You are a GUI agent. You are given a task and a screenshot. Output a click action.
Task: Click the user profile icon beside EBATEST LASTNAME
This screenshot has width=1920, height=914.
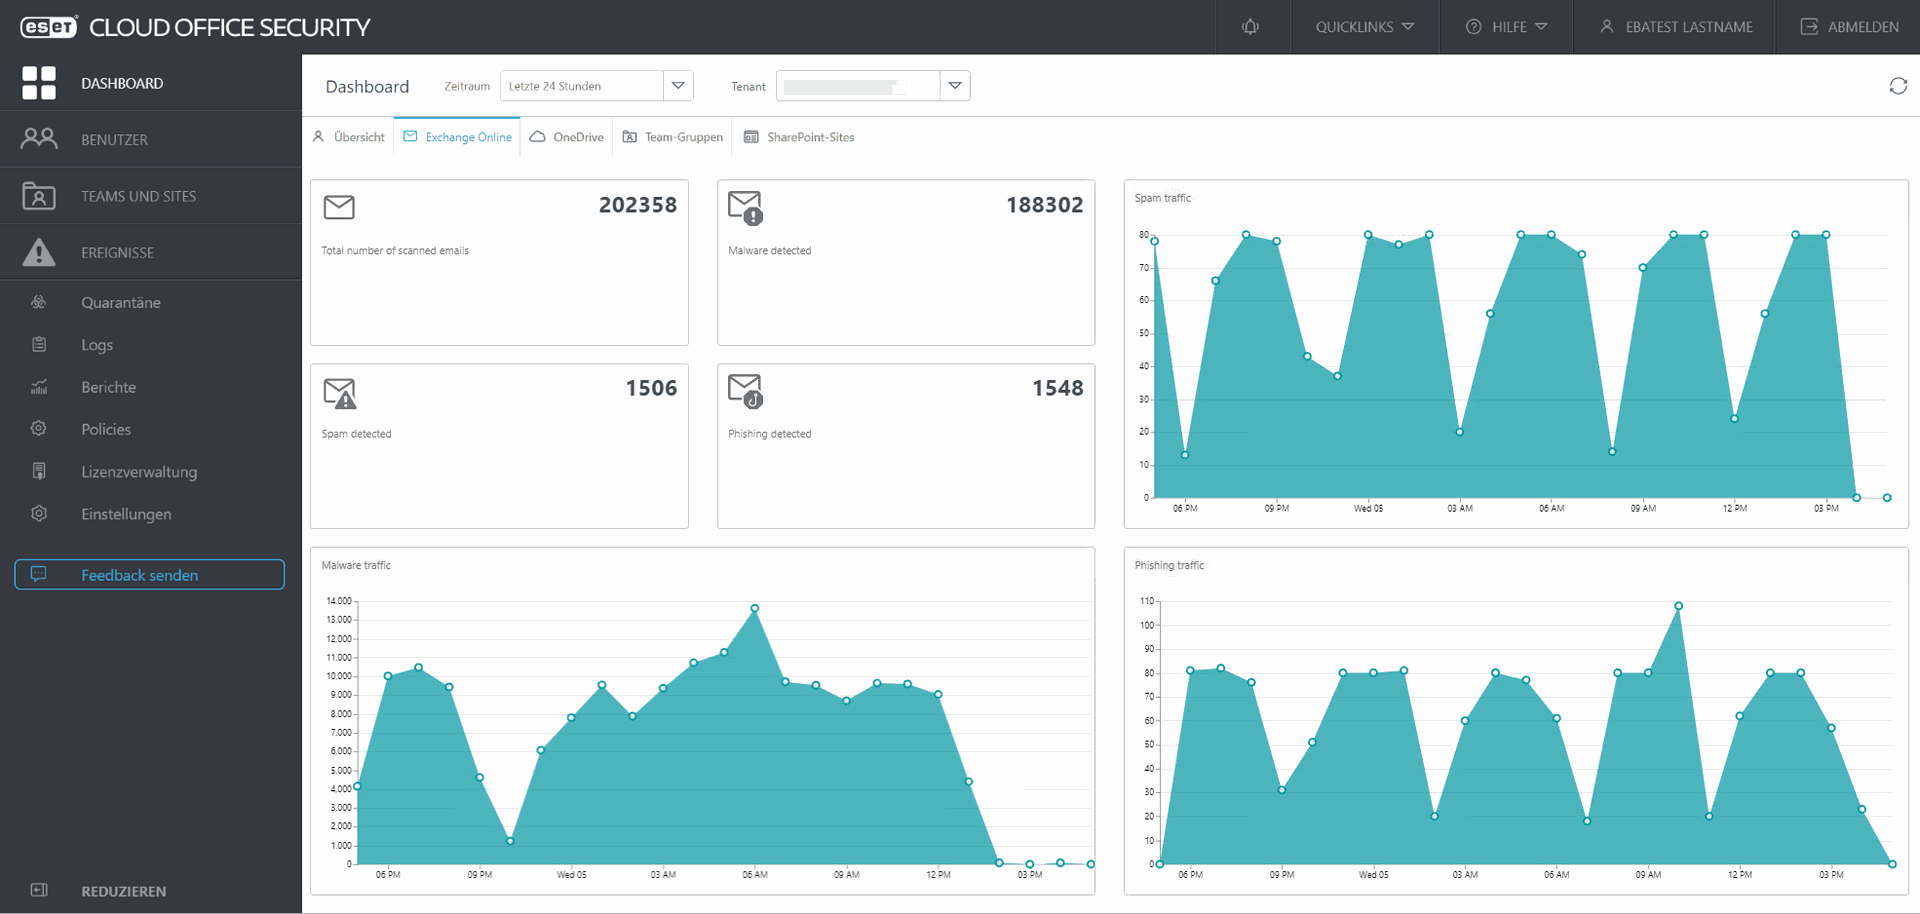click(x=1606, y=27)
